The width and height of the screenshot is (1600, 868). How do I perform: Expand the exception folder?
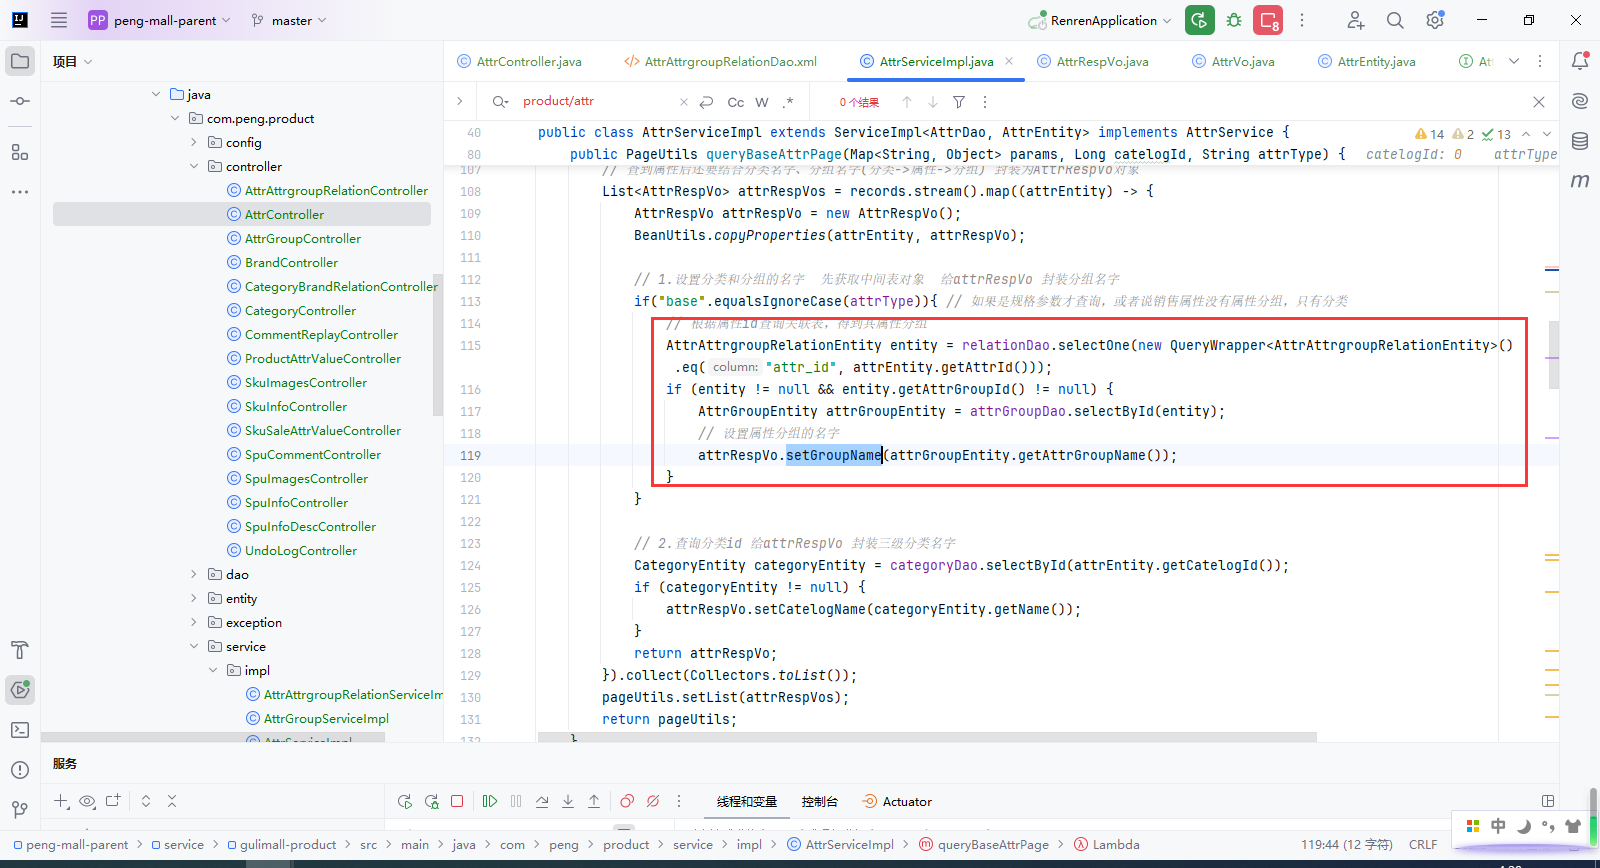click(194, 623)
